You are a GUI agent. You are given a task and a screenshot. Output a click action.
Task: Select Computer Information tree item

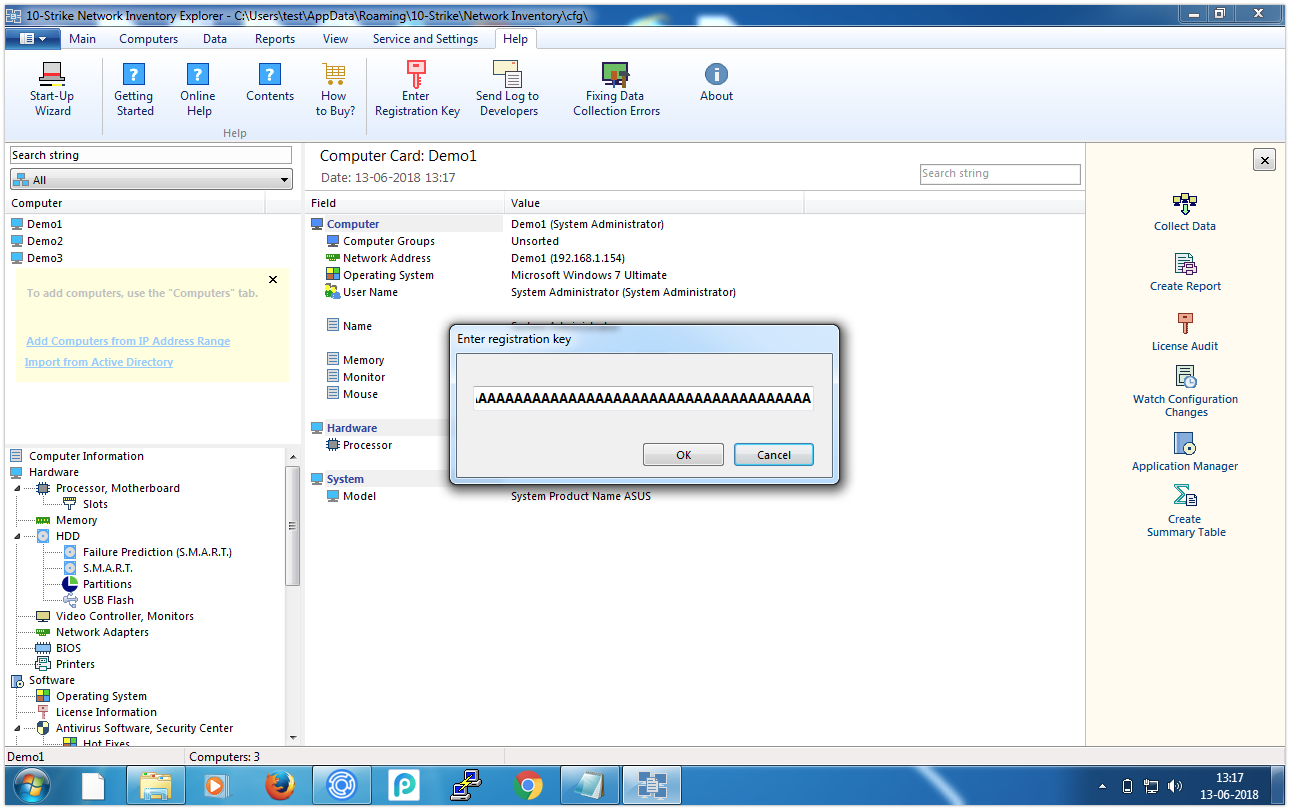(x=86, y=456)
